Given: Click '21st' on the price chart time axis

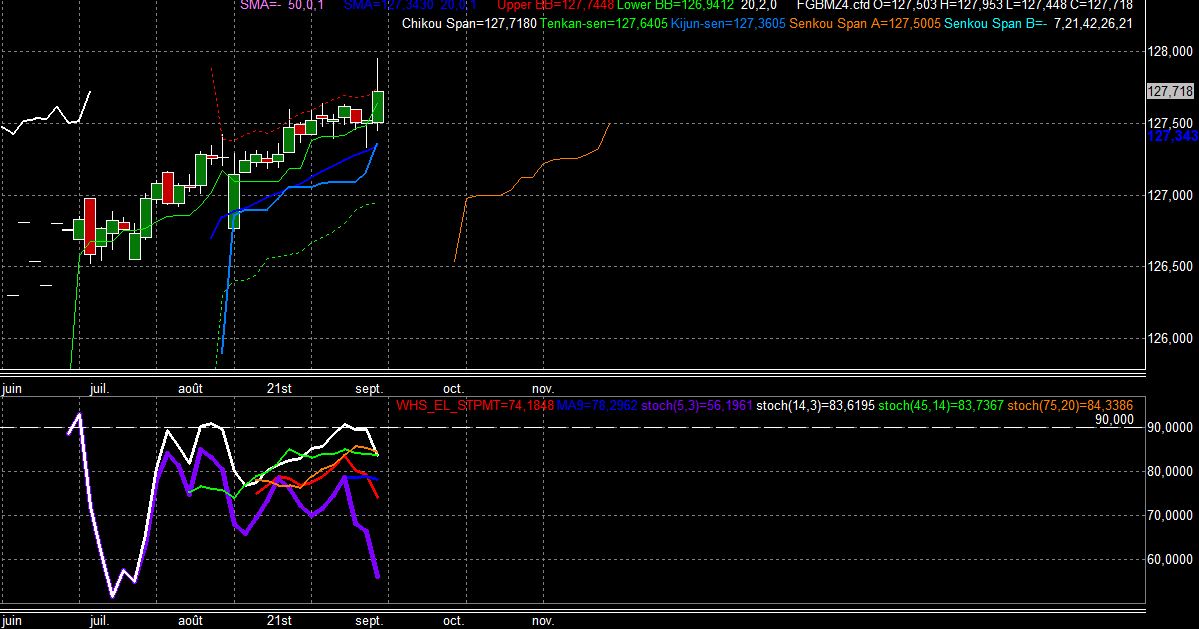Looking at the screenshot, I should coord(279,389).
